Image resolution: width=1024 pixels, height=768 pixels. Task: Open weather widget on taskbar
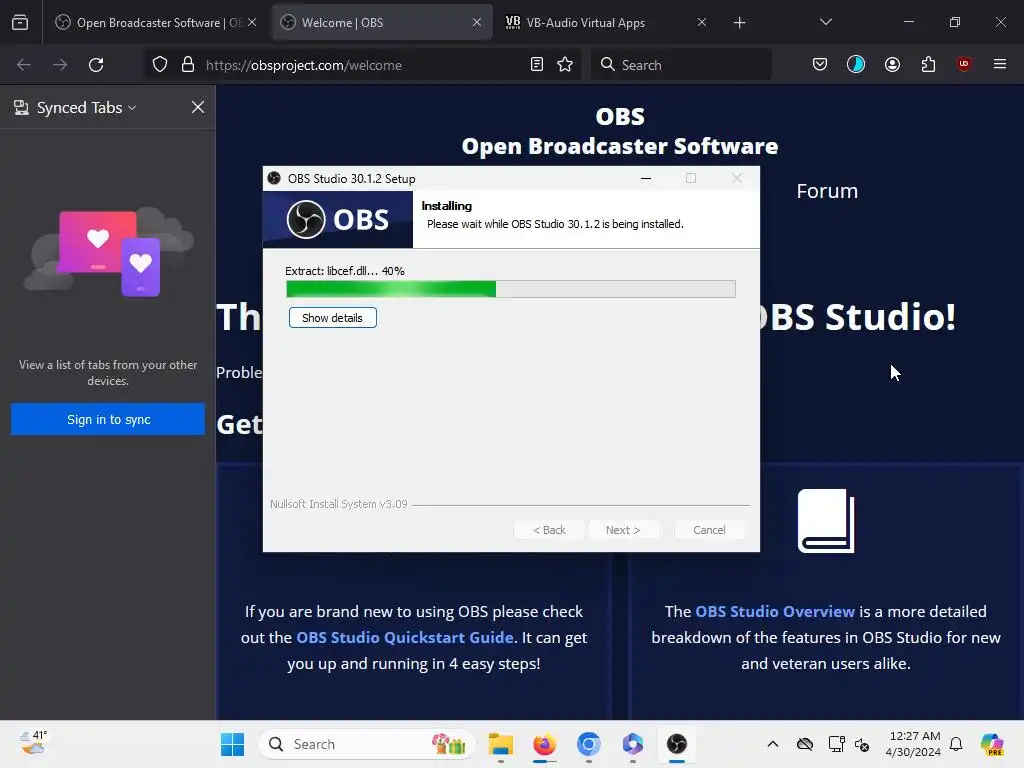pos(33,743)
